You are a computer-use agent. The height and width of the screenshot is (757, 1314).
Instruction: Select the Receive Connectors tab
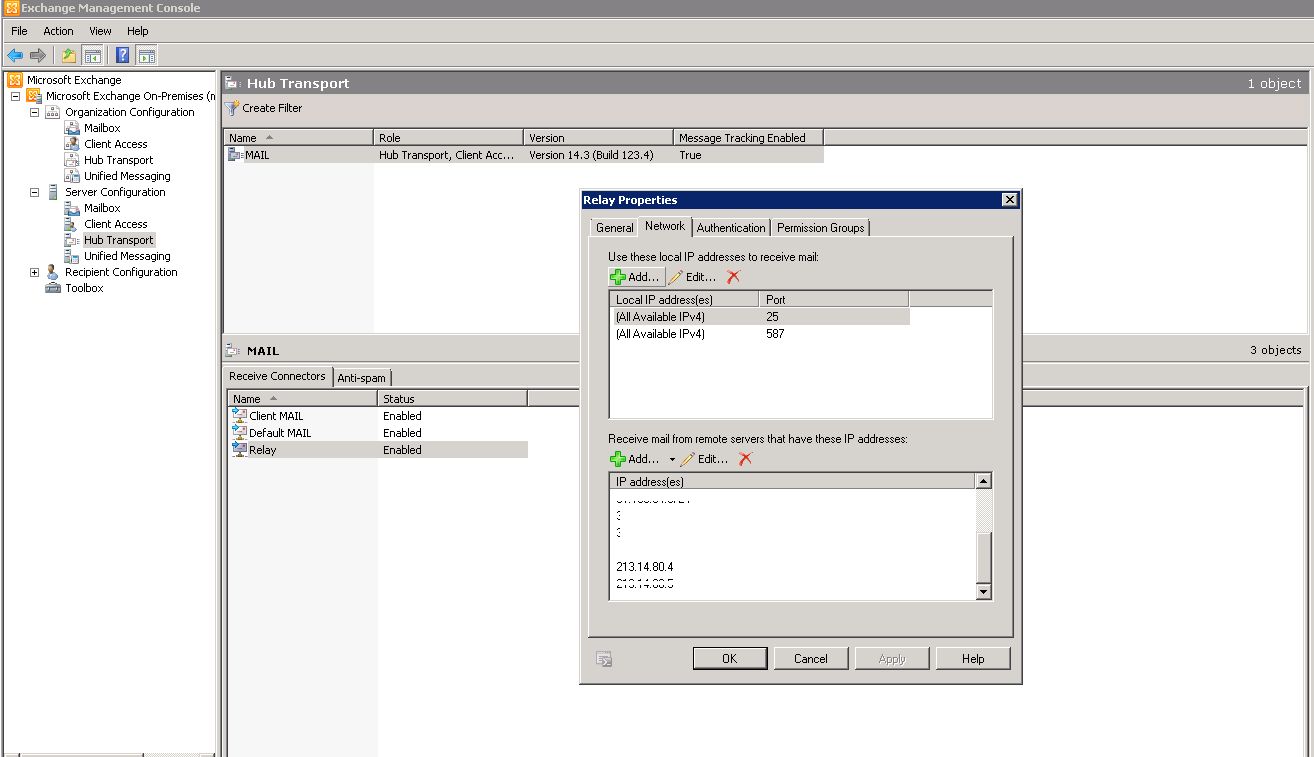[x=277, y=376]
